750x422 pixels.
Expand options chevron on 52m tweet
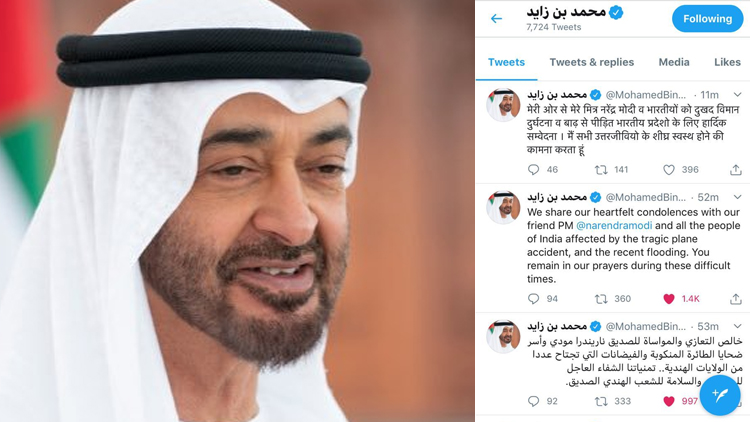[x=737, y=197]
